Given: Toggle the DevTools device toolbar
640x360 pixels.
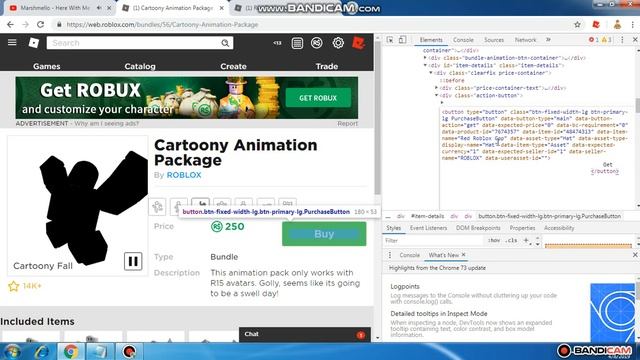Looking at the screenshot, I should coord(402,40).
